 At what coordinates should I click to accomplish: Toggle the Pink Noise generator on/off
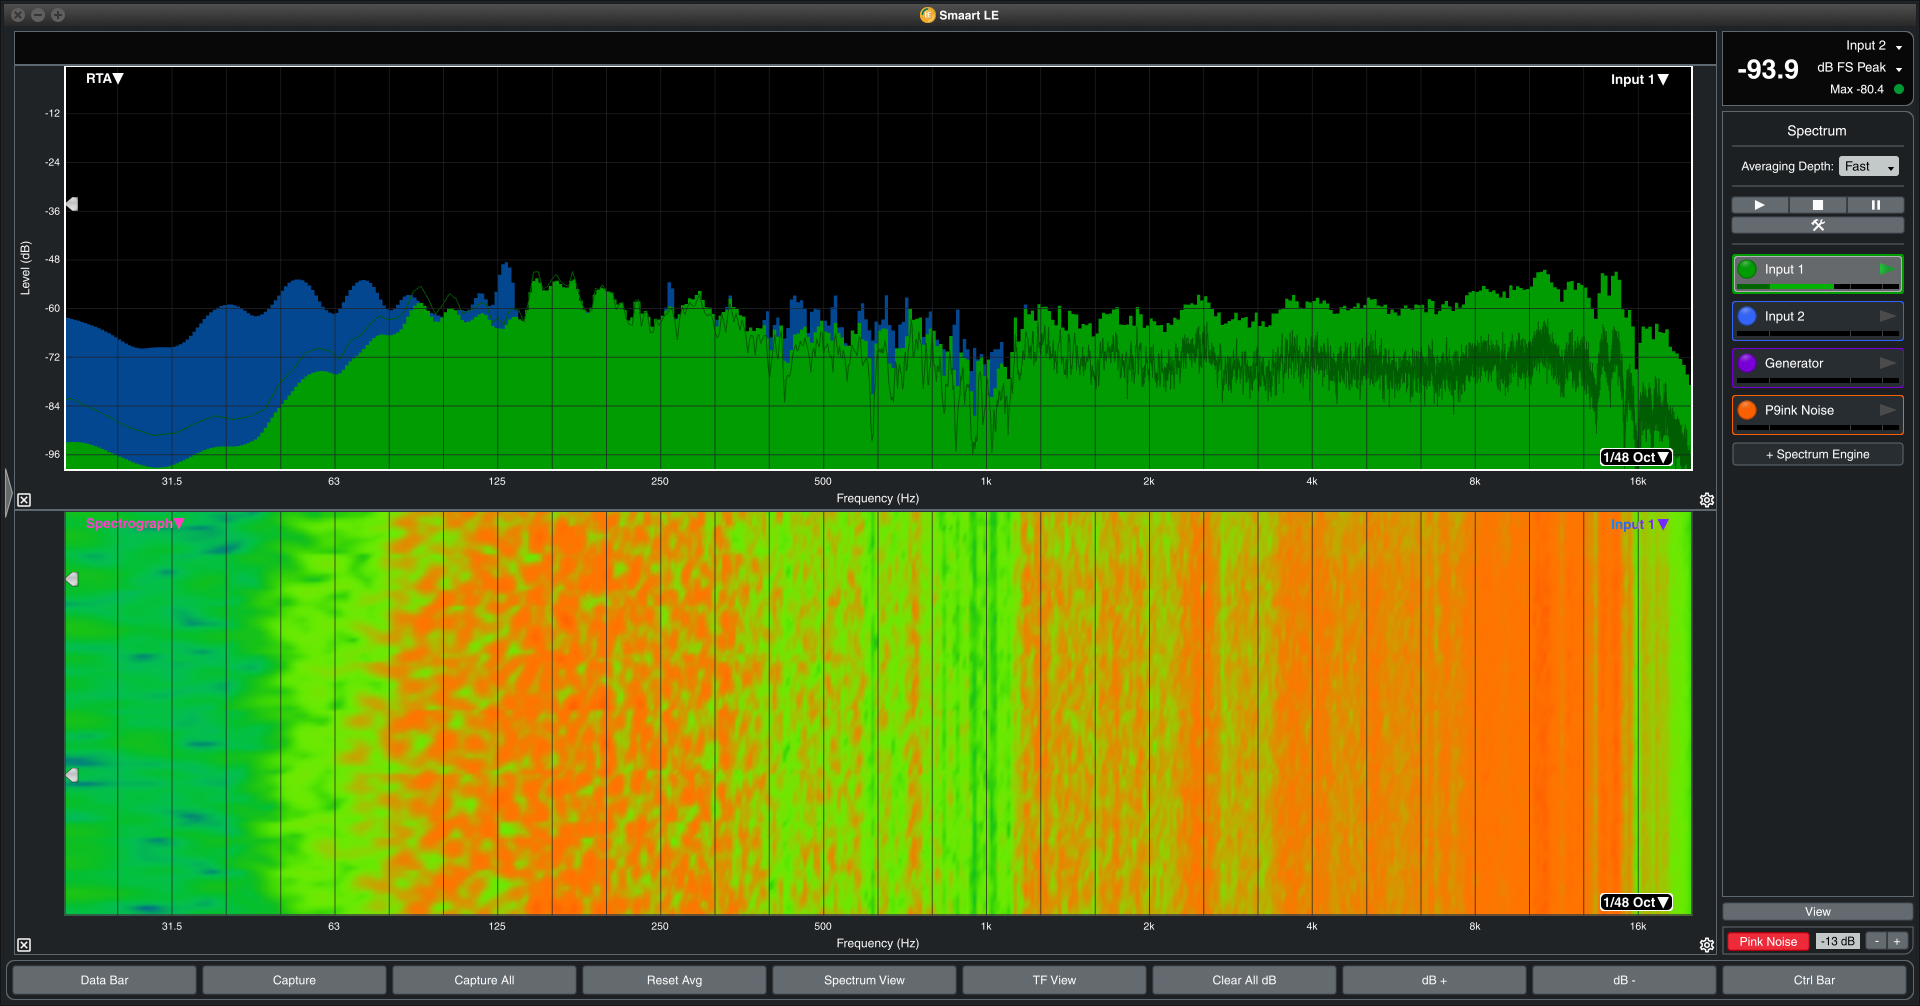pyautogui.click(x=1768, y=942)
